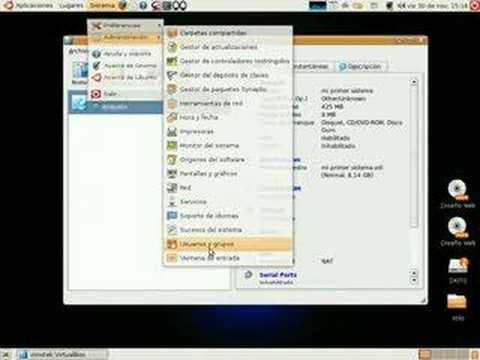Click the VirtualBox taskbar button
The image size is (480, 360).
(62, 355)
